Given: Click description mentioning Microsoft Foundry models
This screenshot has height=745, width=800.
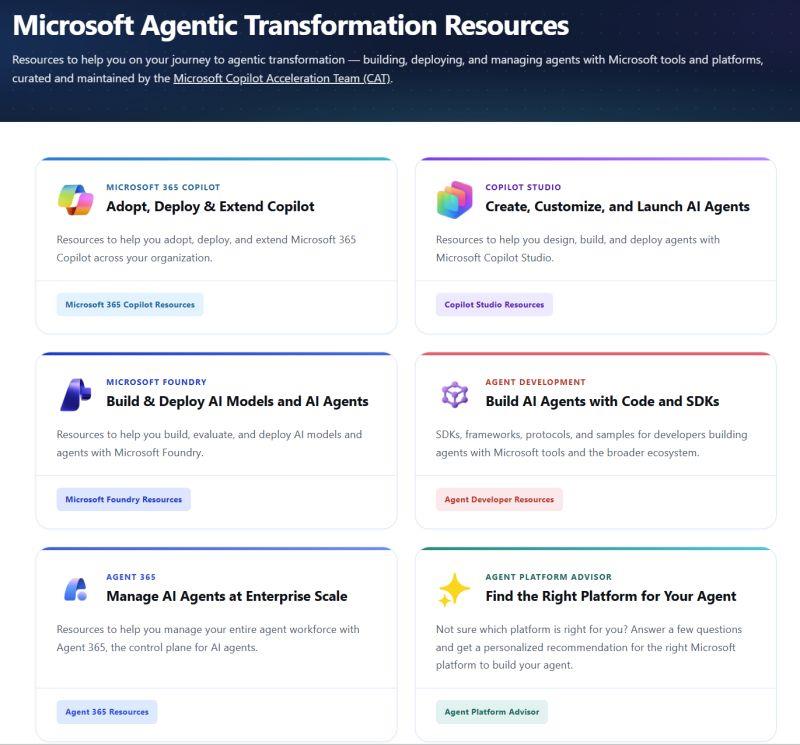Looking at the screenshot, I should pyautogui.click(x=209, y=443).
